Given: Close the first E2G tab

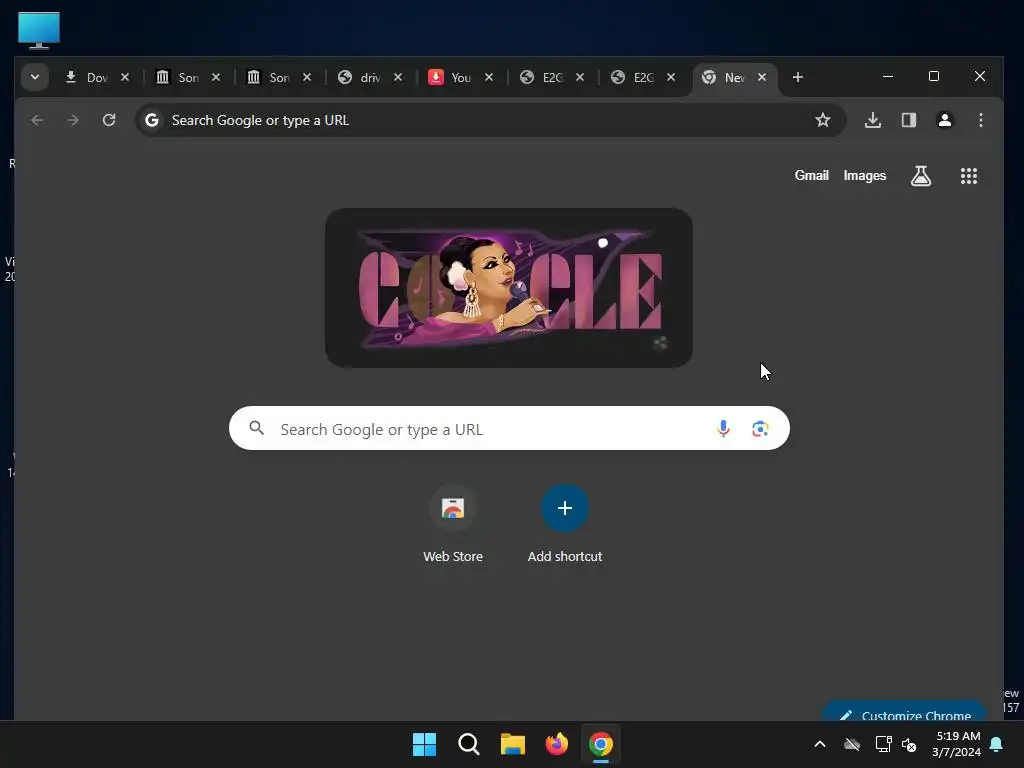Looking at the screenshot, I should [580, 77].
